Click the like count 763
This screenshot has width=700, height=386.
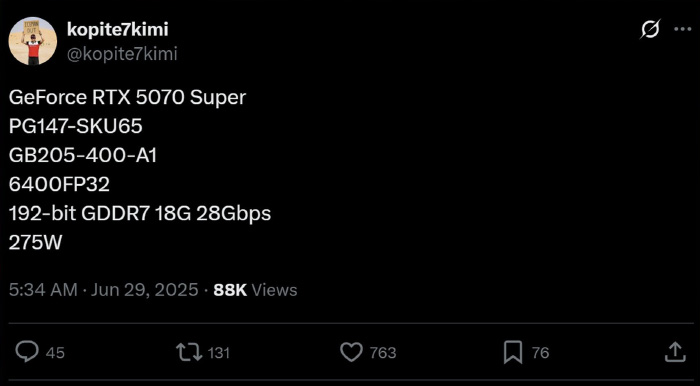pos(383,353)
